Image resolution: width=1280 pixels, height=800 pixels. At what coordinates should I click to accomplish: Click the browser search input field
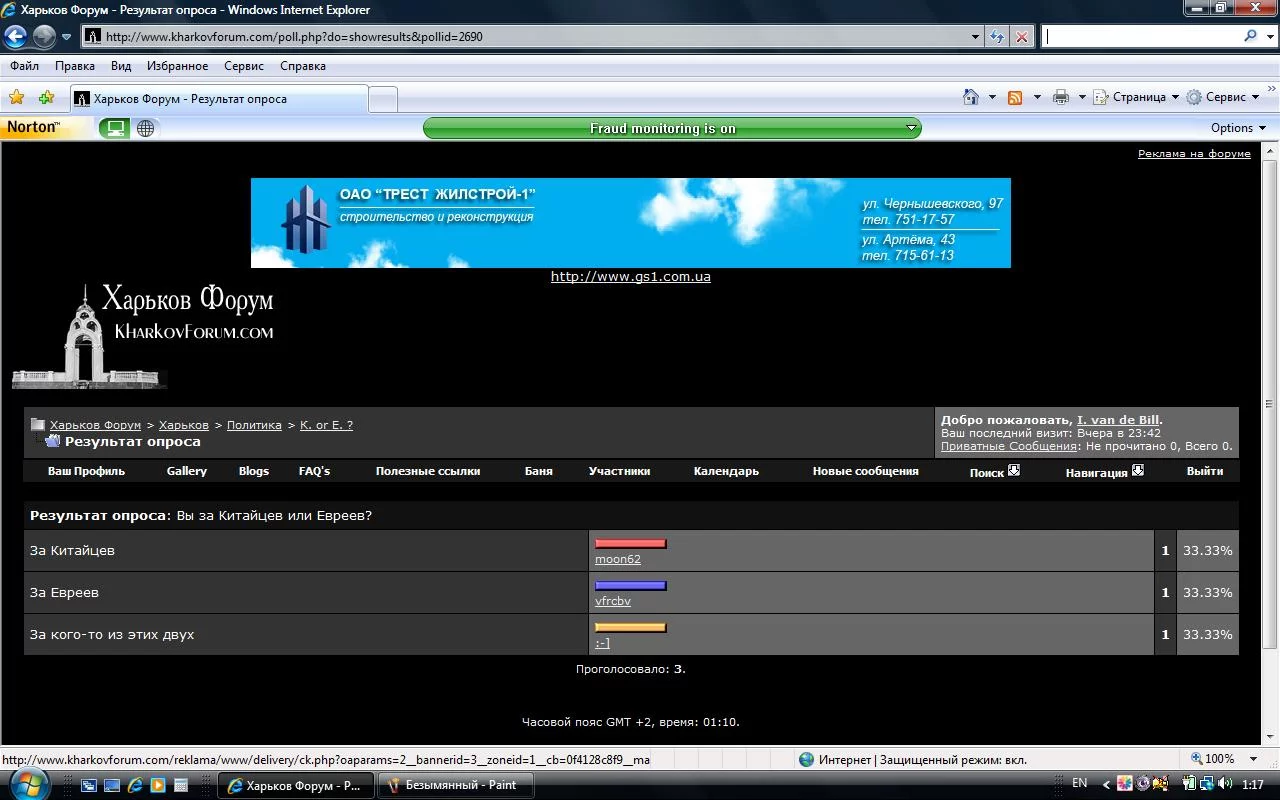click(x=1140, y=36)
